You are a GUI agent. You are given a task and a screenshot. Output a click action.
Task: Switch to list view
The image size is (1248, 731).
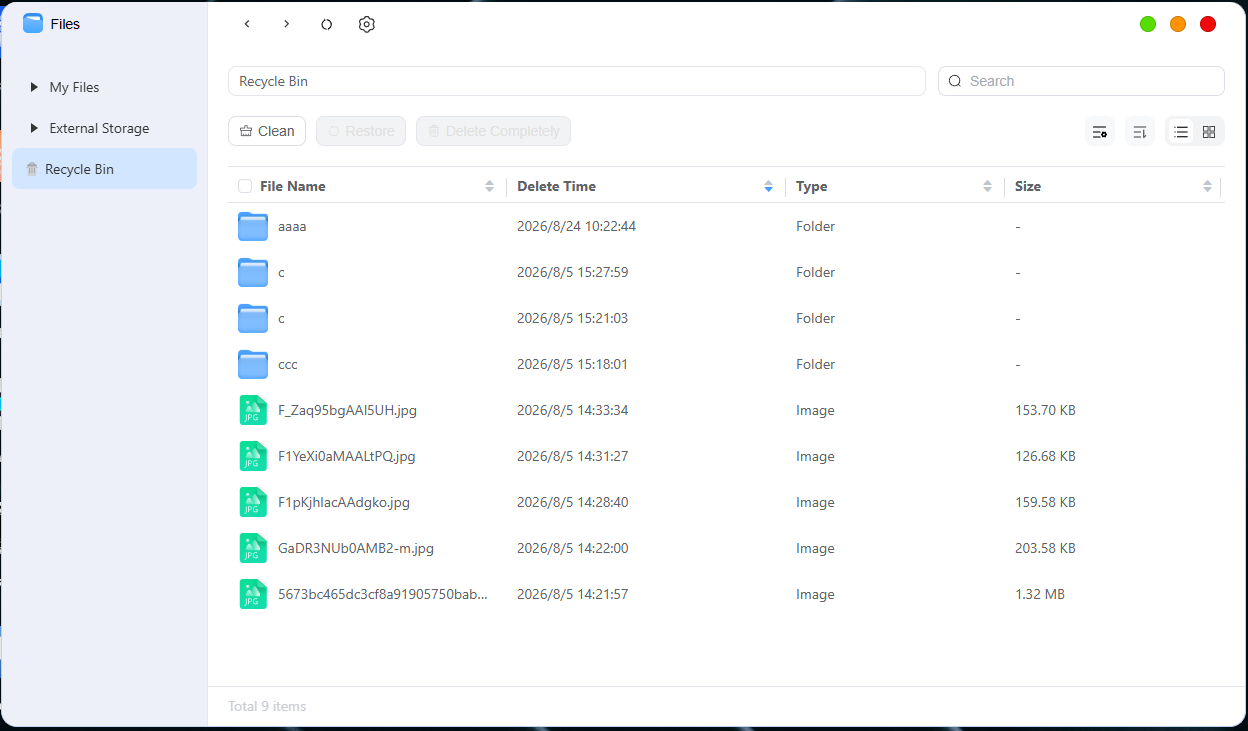pos(1181,131)
